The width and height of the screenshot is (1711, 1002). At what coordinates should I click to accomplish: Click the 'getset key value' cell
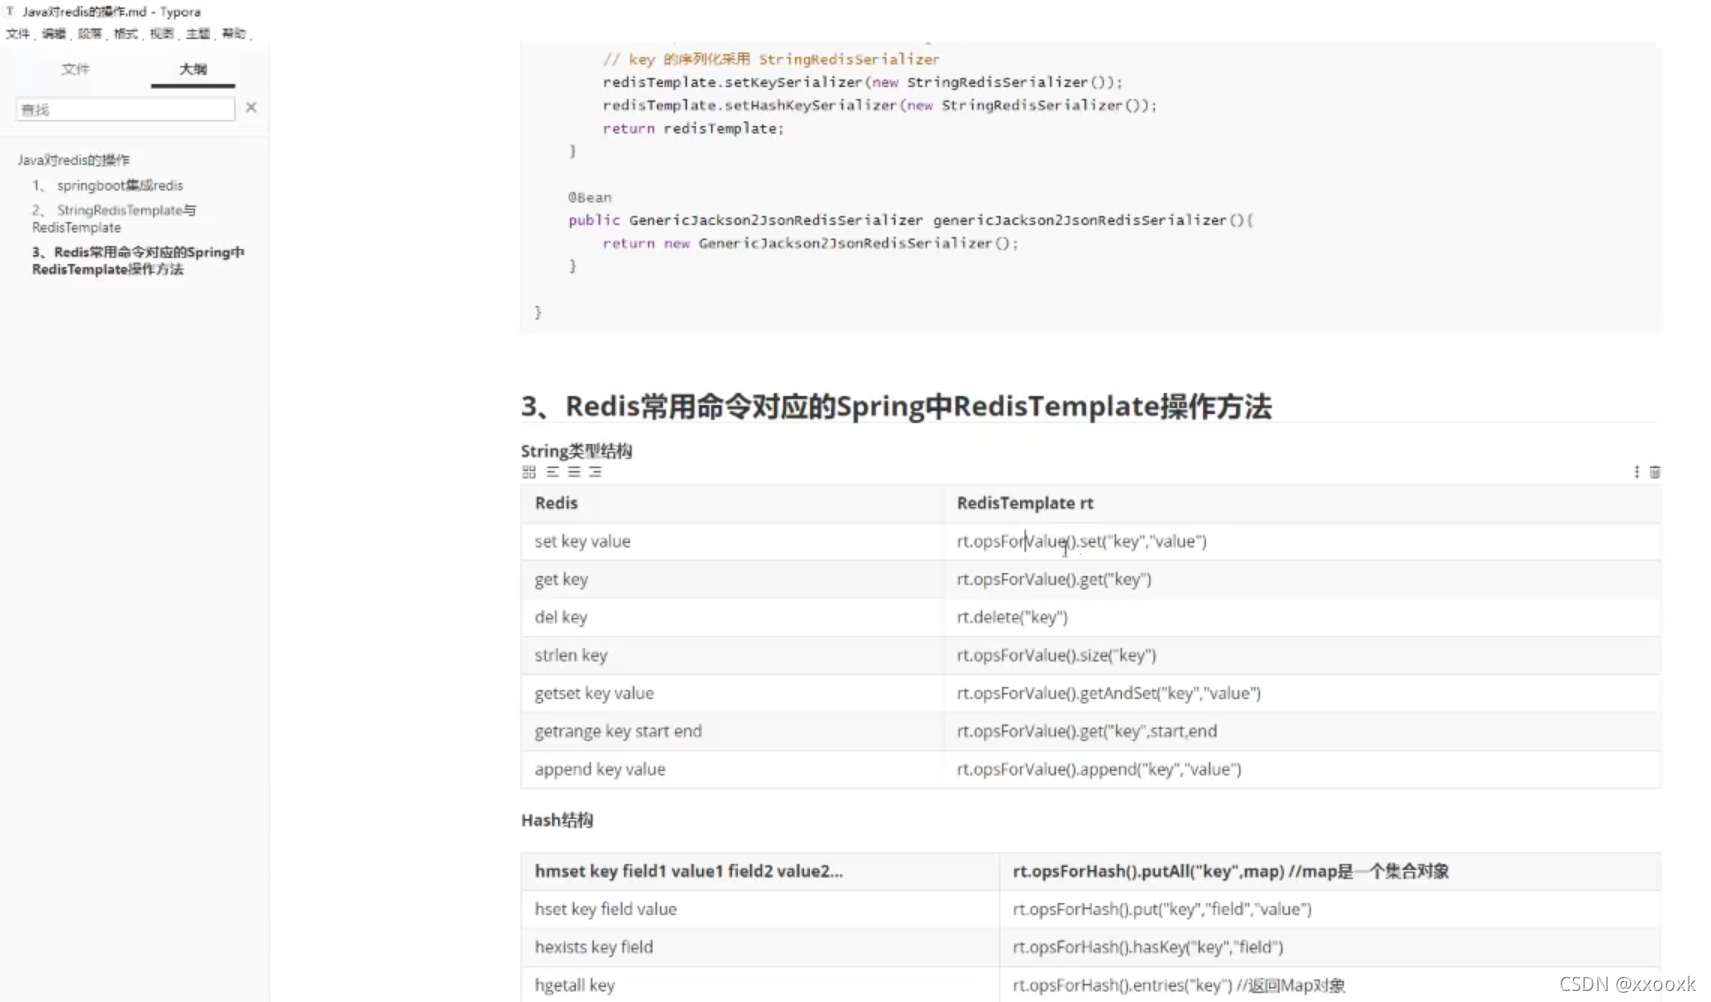[732, 693]
